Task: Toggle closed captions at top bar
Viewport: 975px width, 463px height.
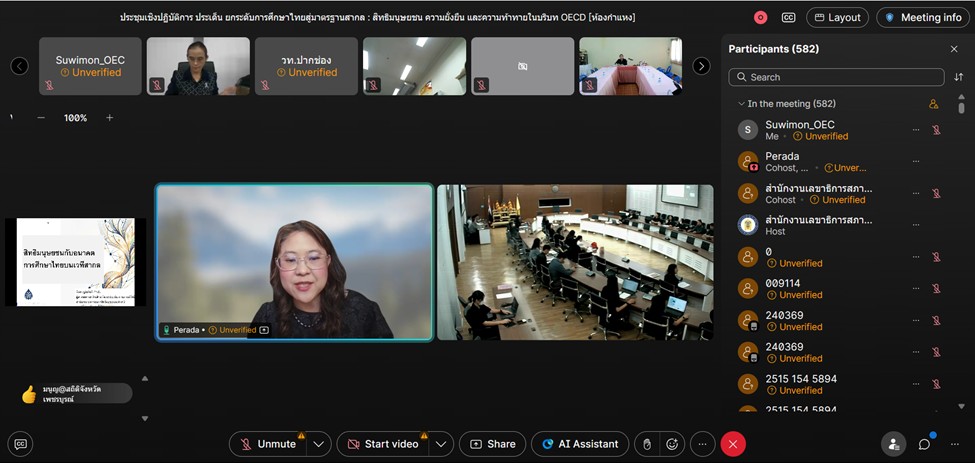Action: click(x=788, y=17)
